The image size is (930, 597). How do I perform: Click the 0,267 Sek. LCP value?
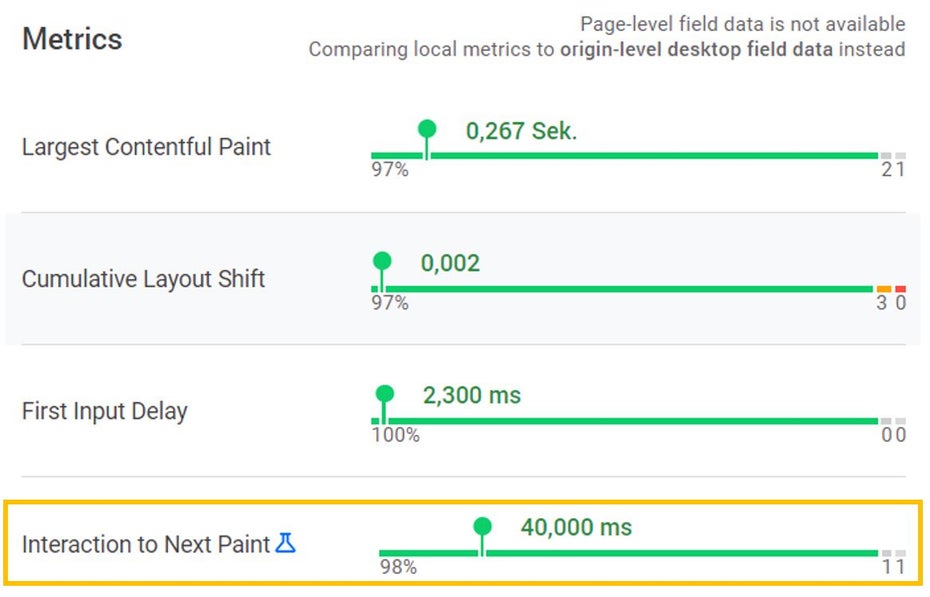click(521, 131)
